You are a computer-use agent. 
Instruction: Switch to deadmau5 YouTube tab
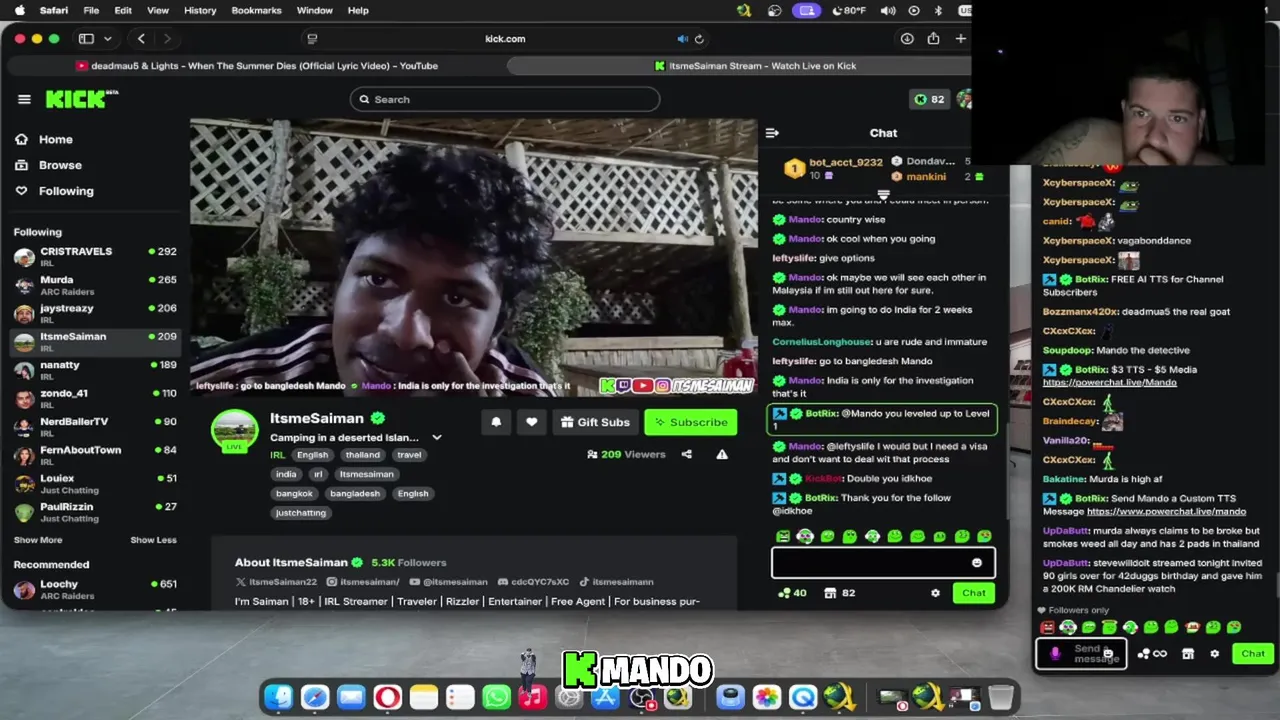(257, 66)
